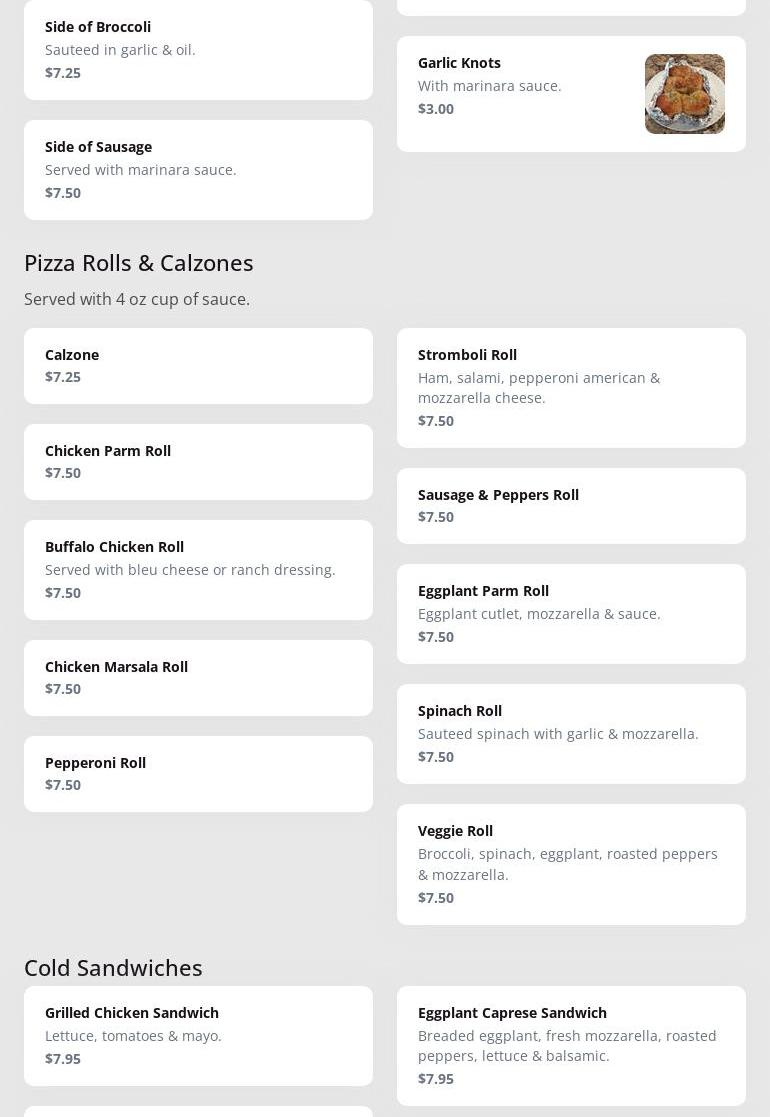Open the Spinach Roll card

570,733
